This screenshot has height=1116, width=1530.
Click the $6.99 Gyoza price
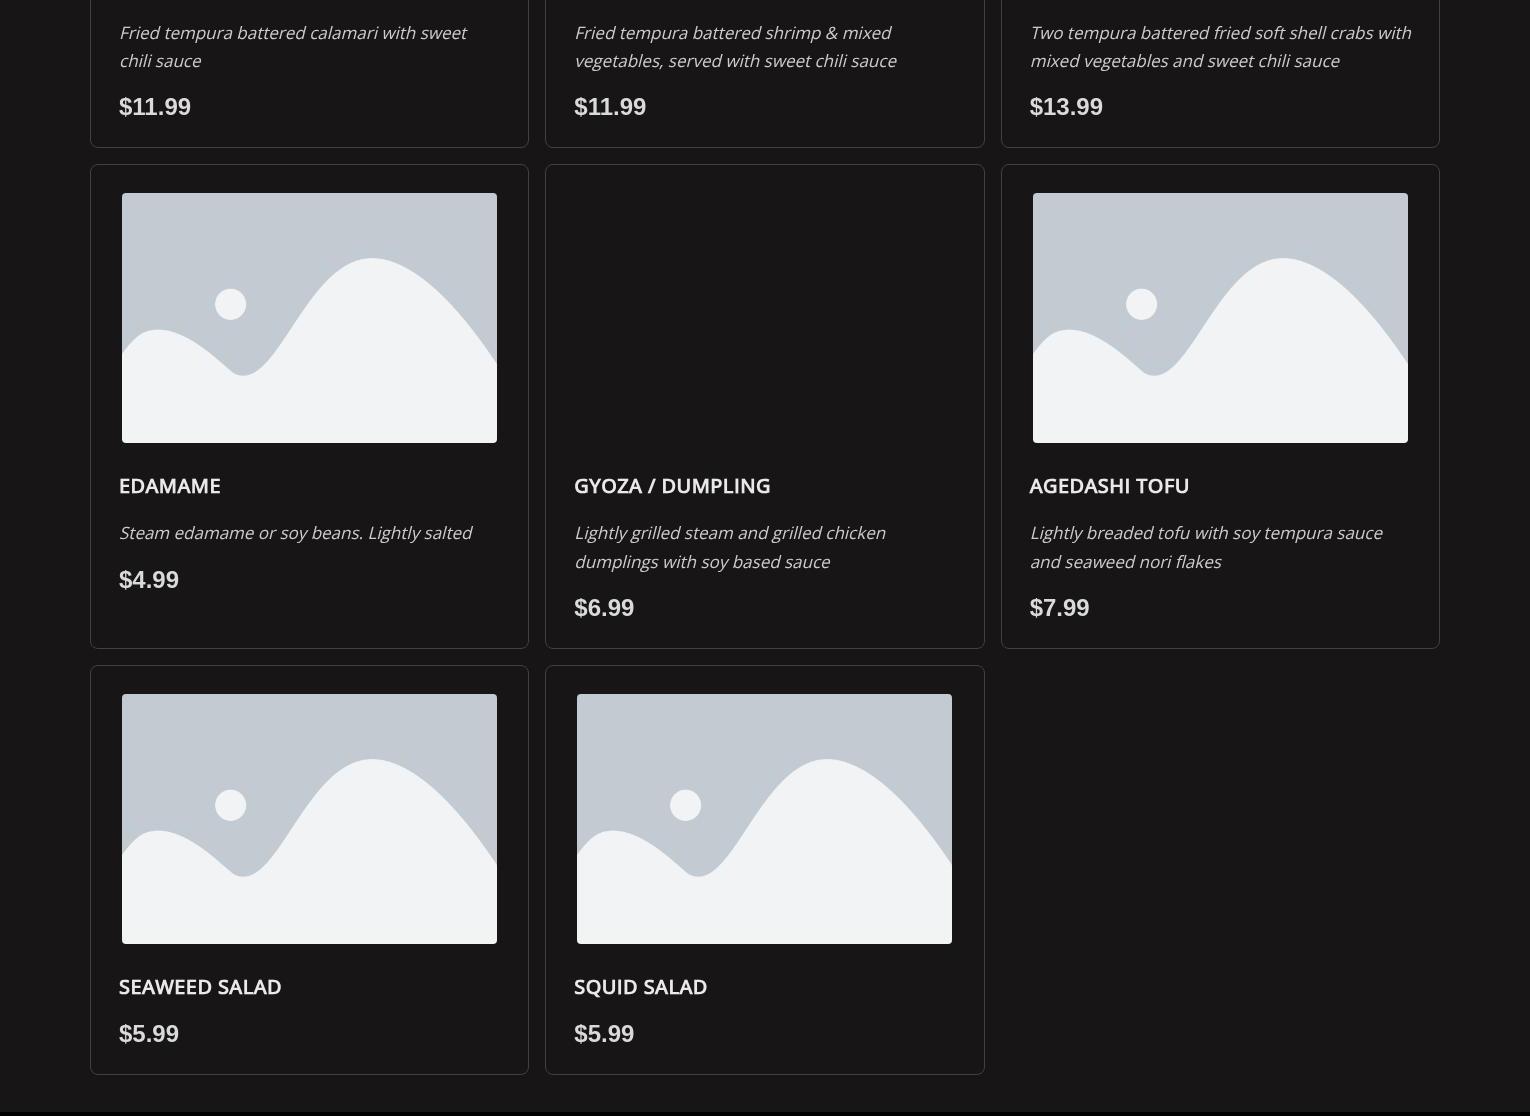tap(604, 608)
